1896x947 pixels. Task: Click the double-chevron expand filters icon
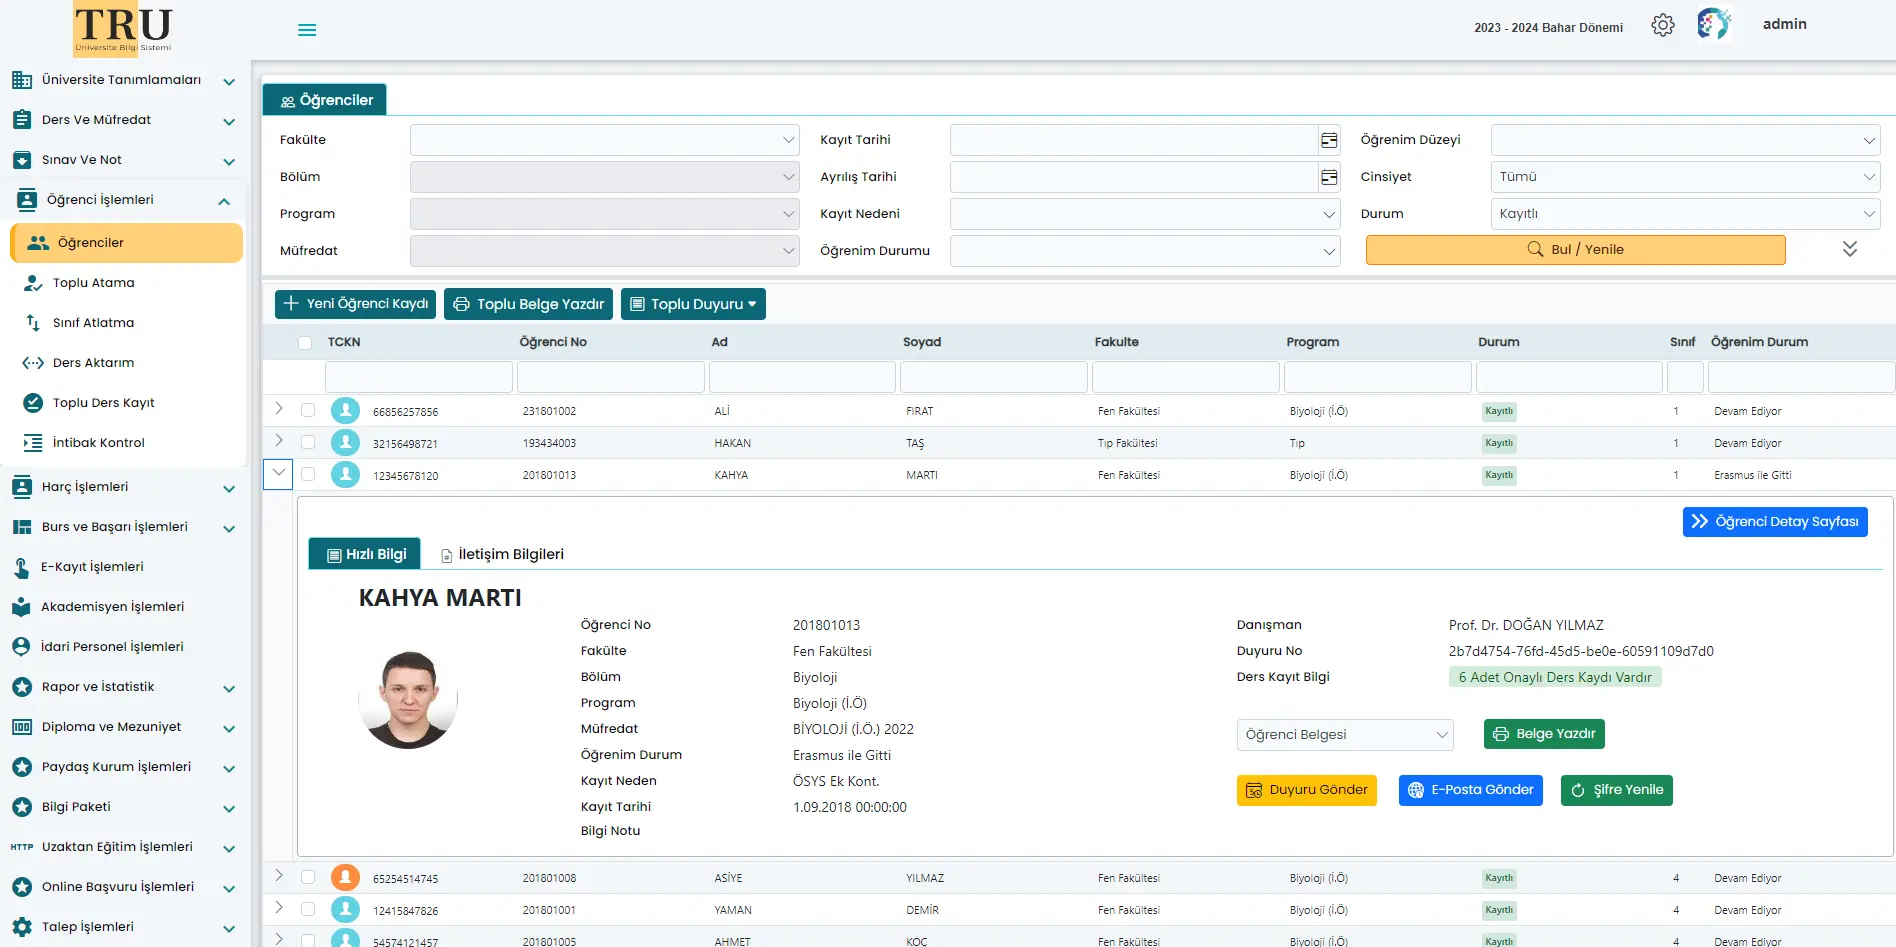coord(1849,249)
